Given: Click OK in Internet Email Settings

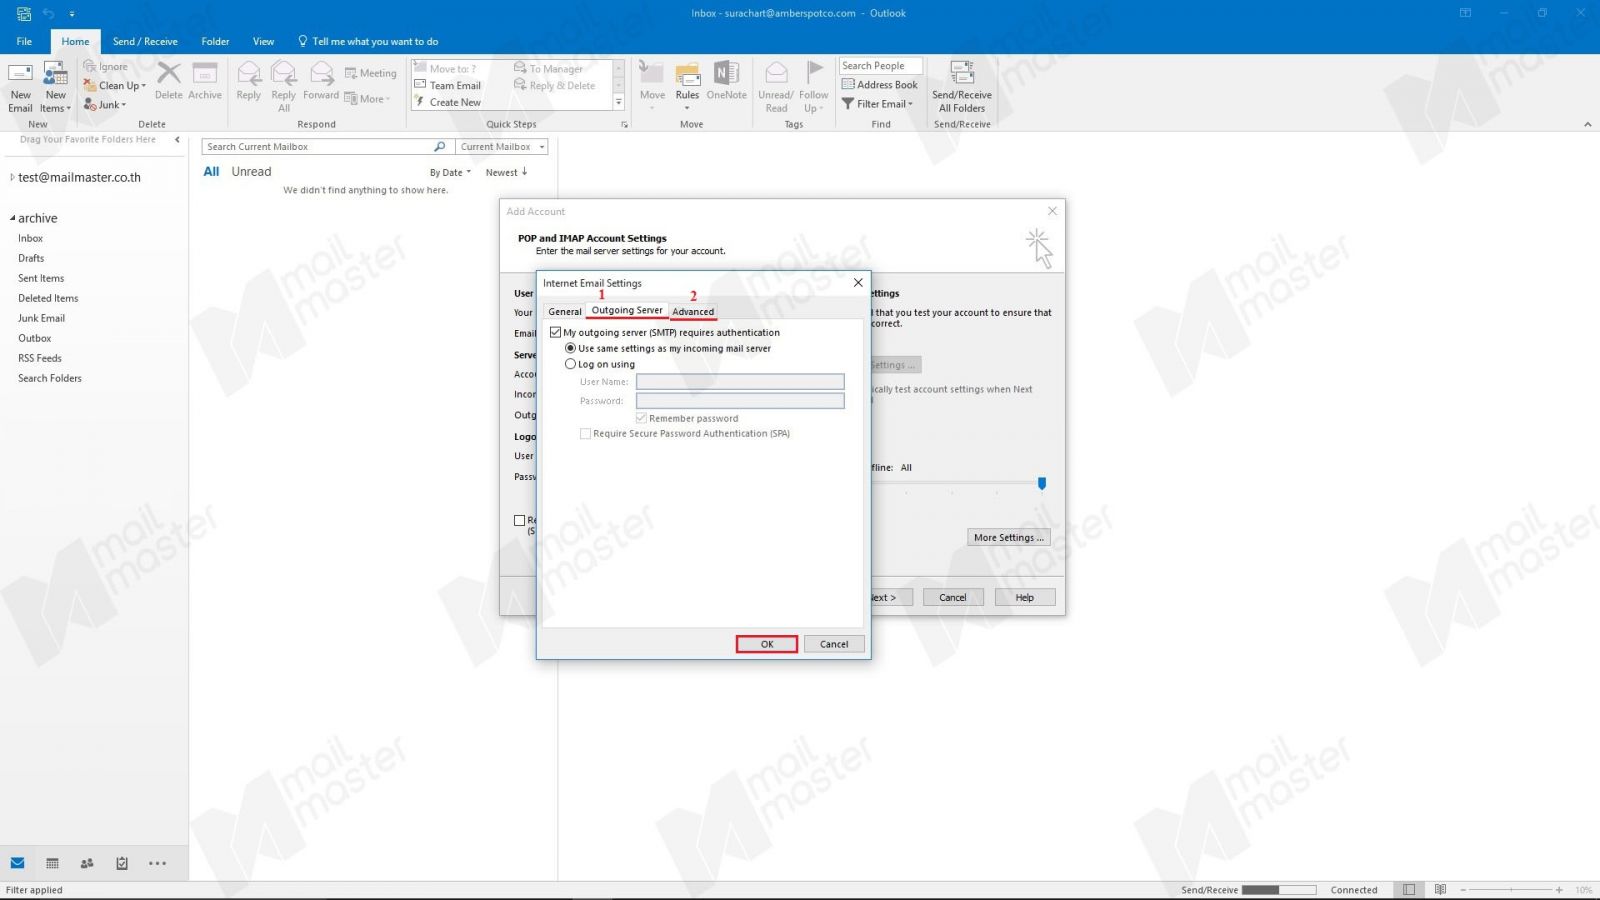Looking at the screenshot, I should coord(767,644).
